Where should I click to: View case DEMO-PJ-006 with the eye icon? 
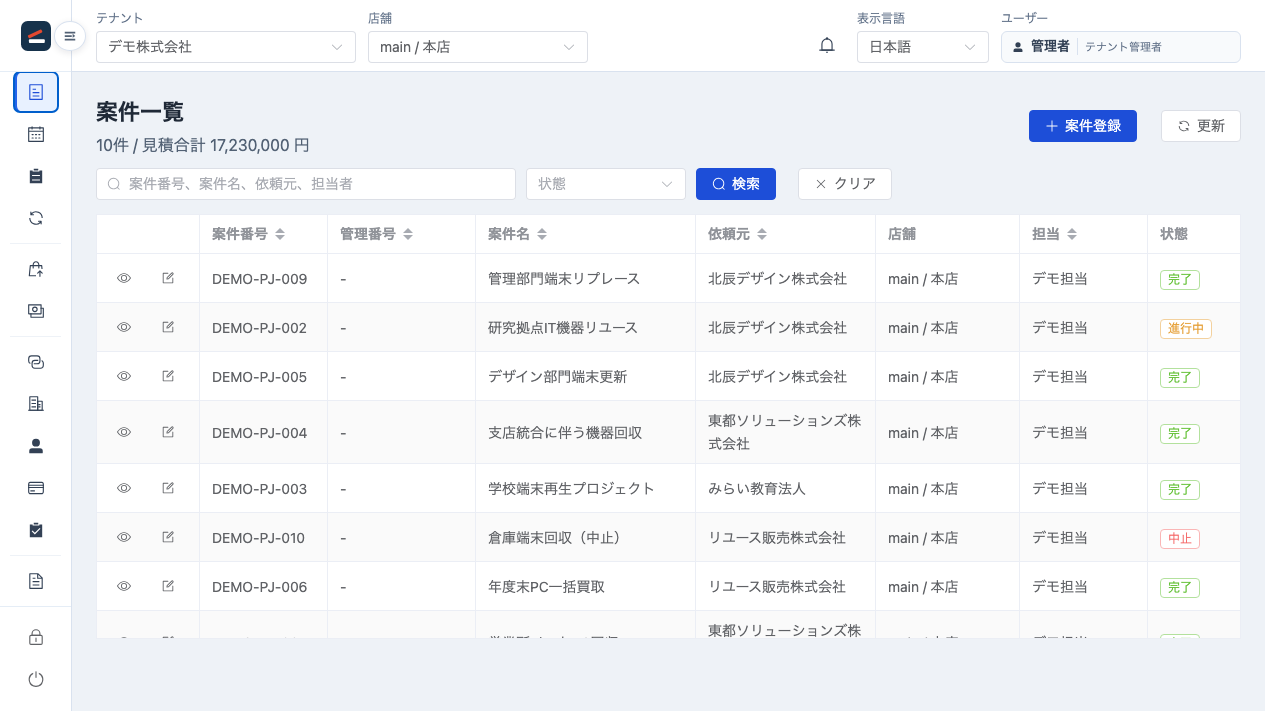[x=124, y=586]
